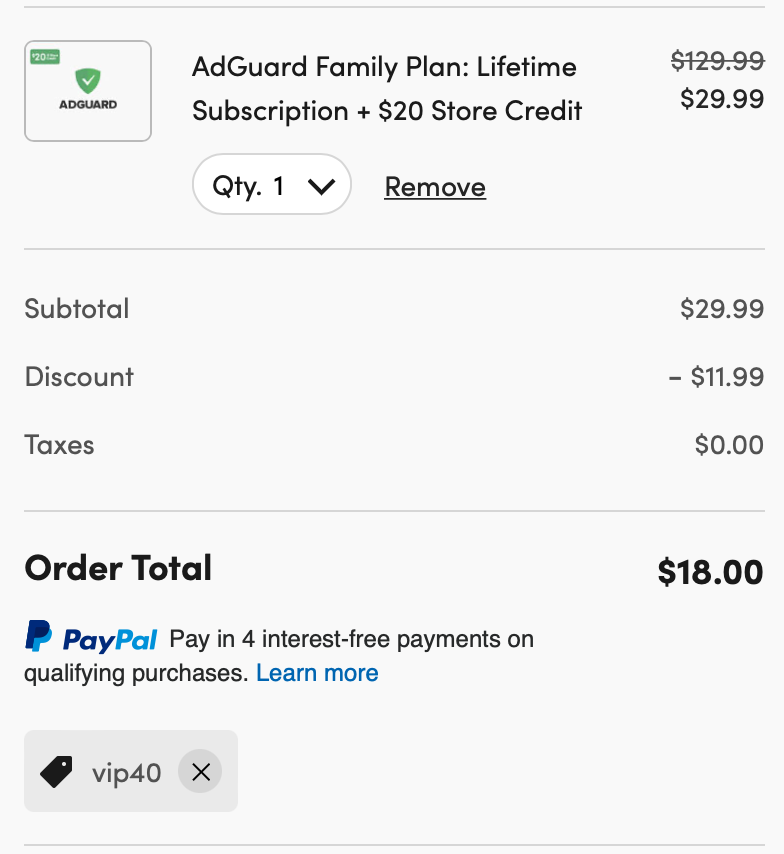Open PayPal Learn more link
The height and width of the screenshot is (854, 784).
pyautogui.click(x=317, y=673)
